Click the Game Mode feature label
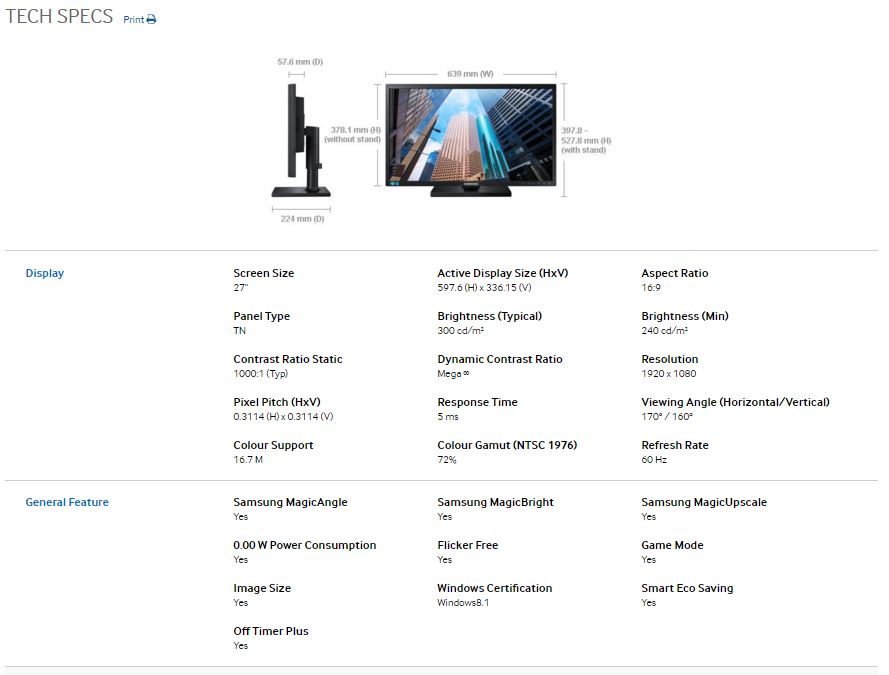The height and width of the screenshot is (675, 889). pyautogui.click(x=672, y=545)
